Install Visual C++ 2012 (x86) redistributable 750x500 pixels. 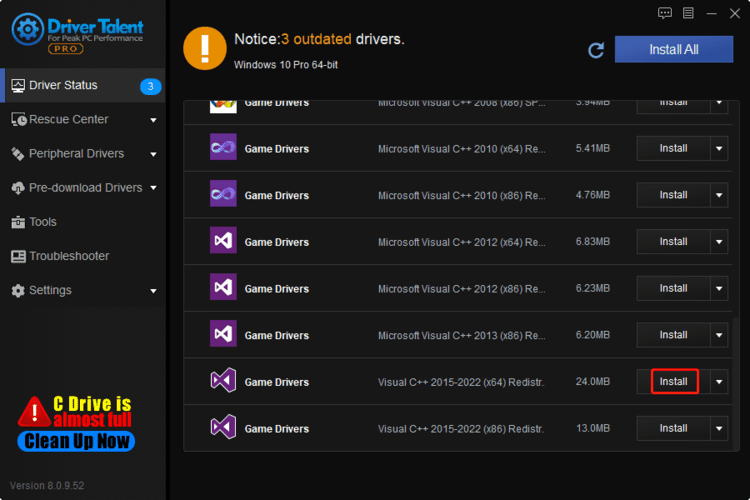tap(673, 288)
